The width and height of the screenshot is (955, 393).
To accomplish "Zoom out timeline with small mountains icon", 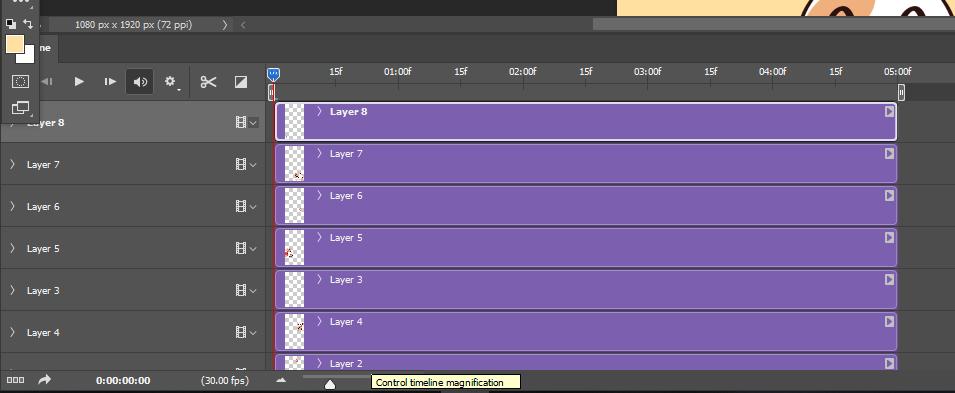I will pos(281,380).
